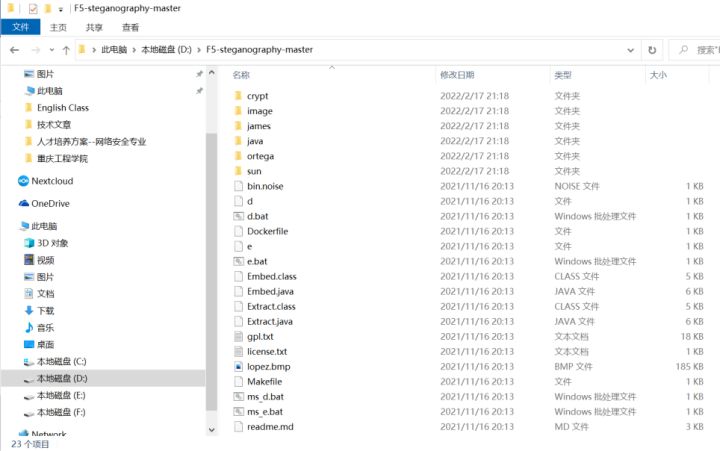The height and width of the screenshot is (451, 720).
Task: Switch to the 查看 ribbon tab
Action: click(x=130, y=28)
